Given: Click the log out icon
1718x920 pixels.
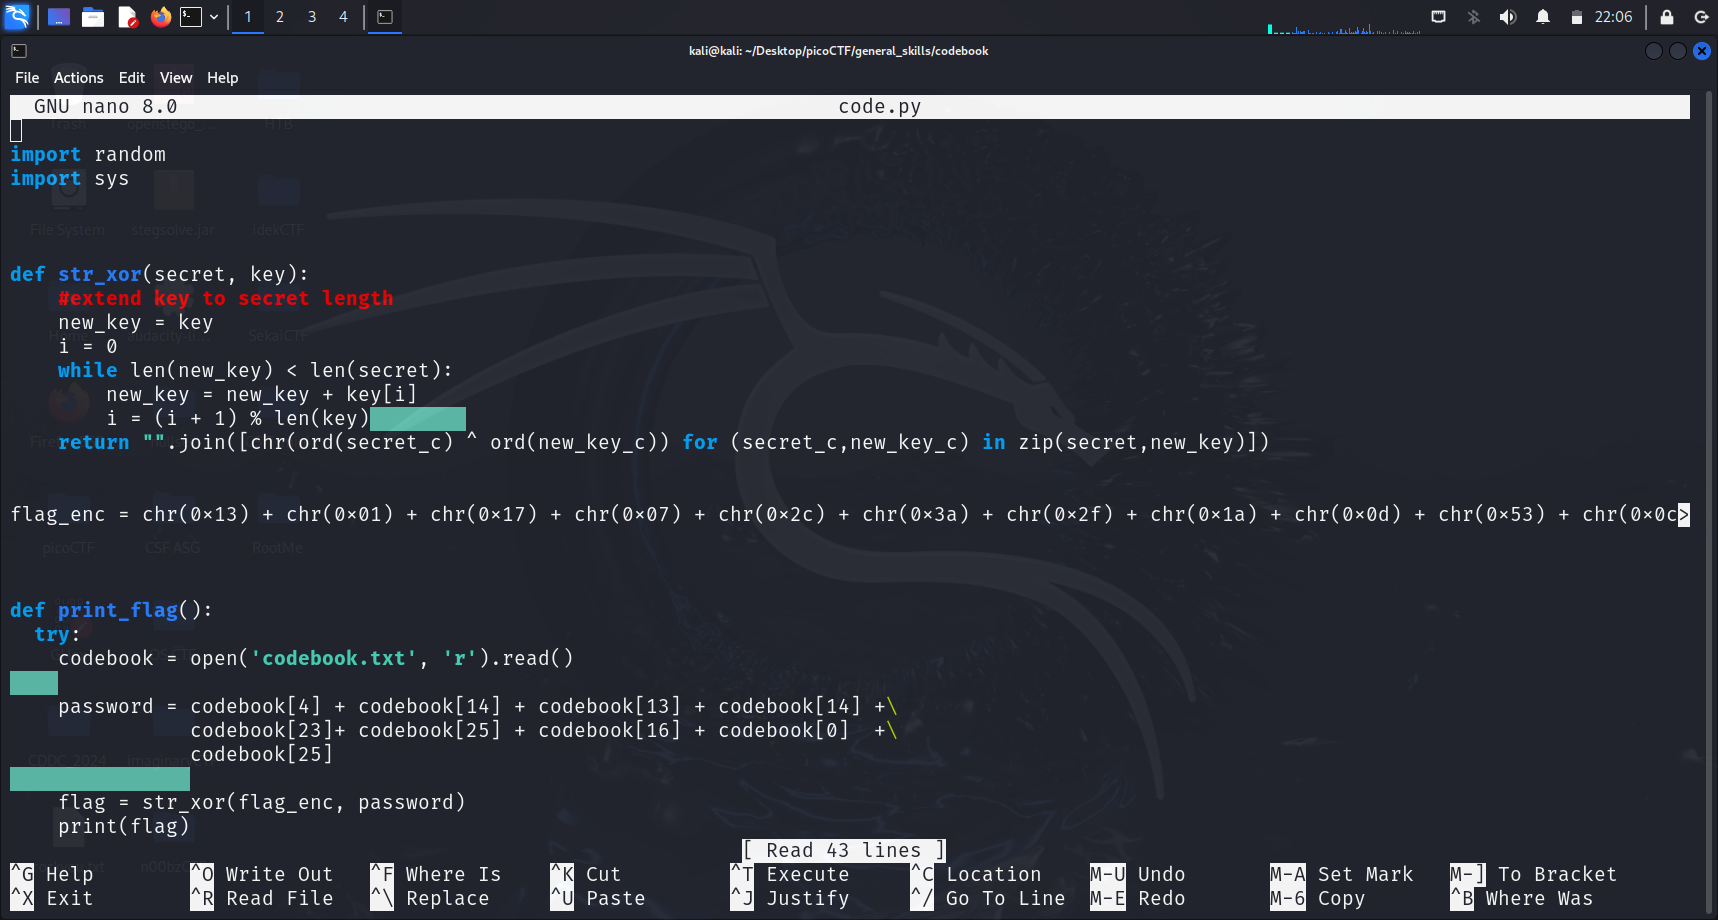Looking at the screenshot, I should [x=1700, y=17].
